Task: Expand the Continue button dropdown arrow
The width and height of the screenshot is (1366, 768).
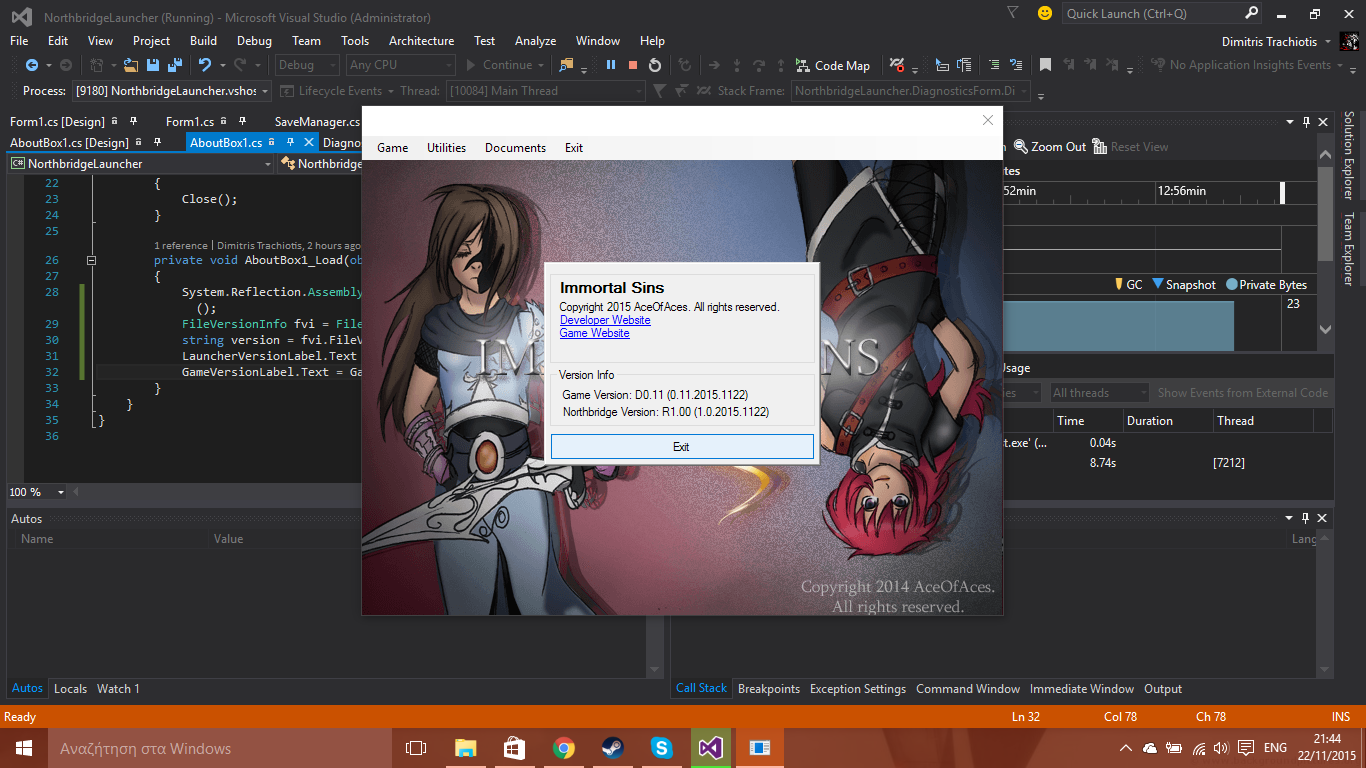Action: pos(541,65)
